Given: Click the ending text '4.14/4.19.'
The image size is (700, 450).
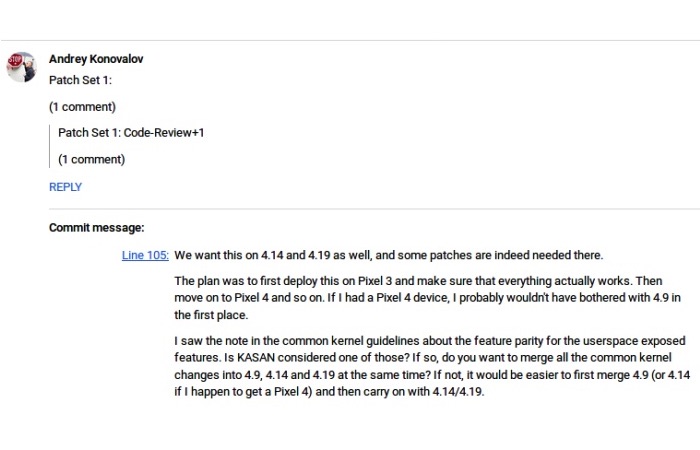Looking at the screenshot, I should coord(458,392).
